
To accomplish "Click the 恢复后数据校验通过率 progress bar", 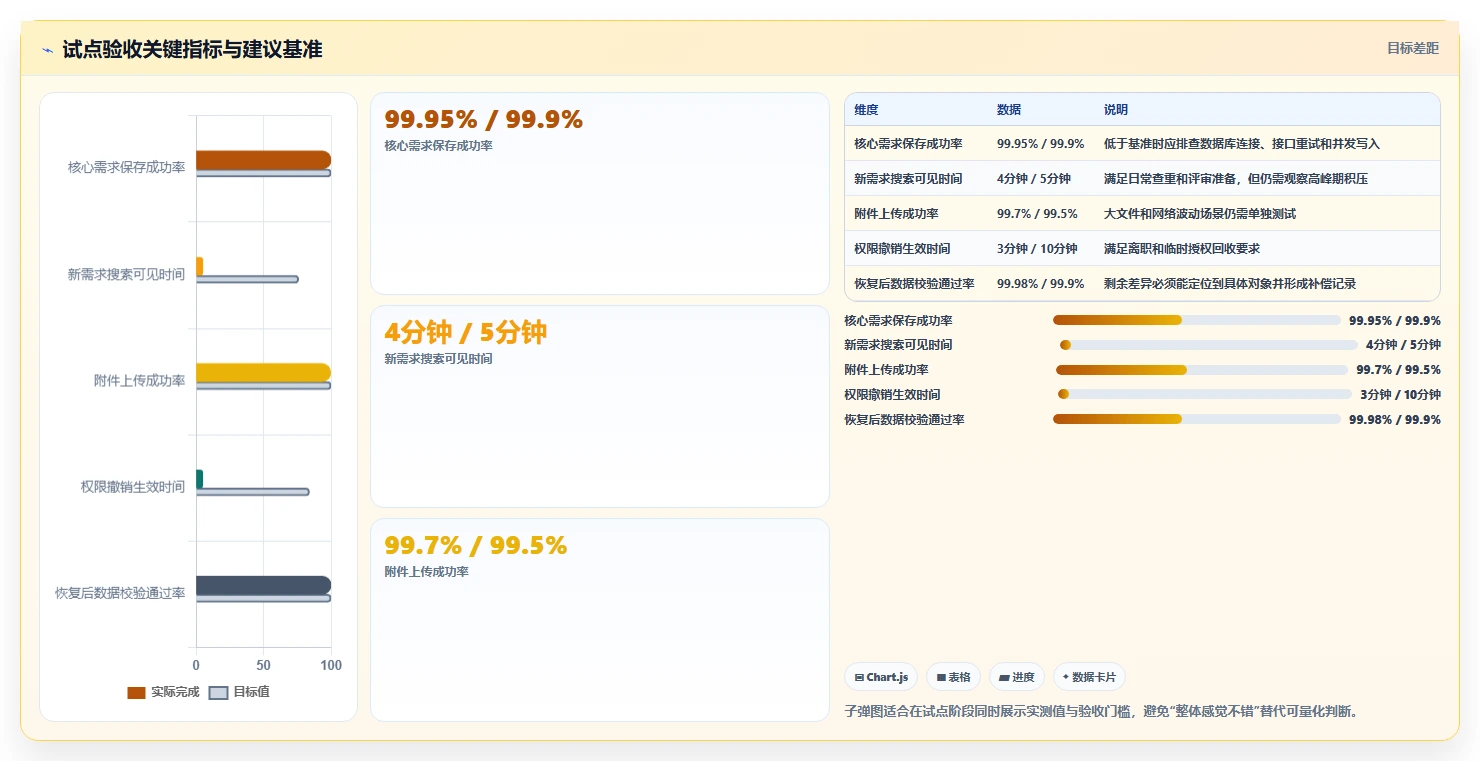I will tap(1196, 419).
